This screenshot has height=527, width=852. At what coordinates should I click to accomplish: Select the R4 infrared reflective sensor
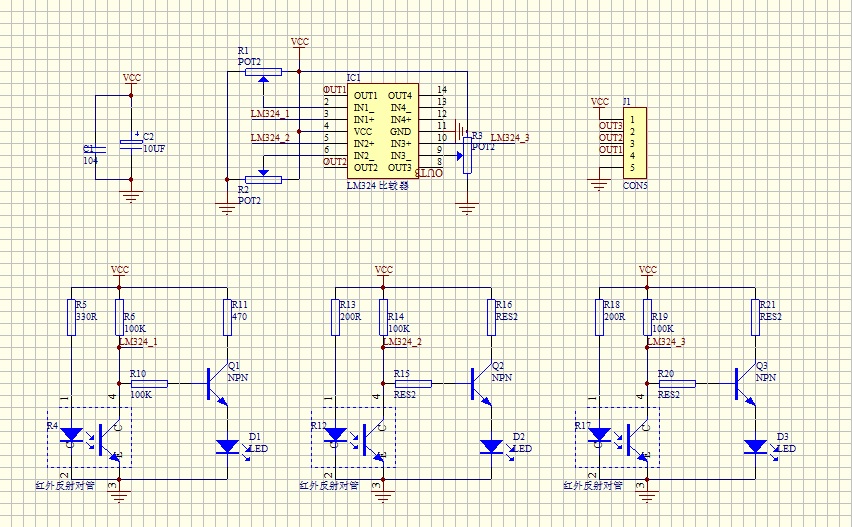click(x=87, y=438)
